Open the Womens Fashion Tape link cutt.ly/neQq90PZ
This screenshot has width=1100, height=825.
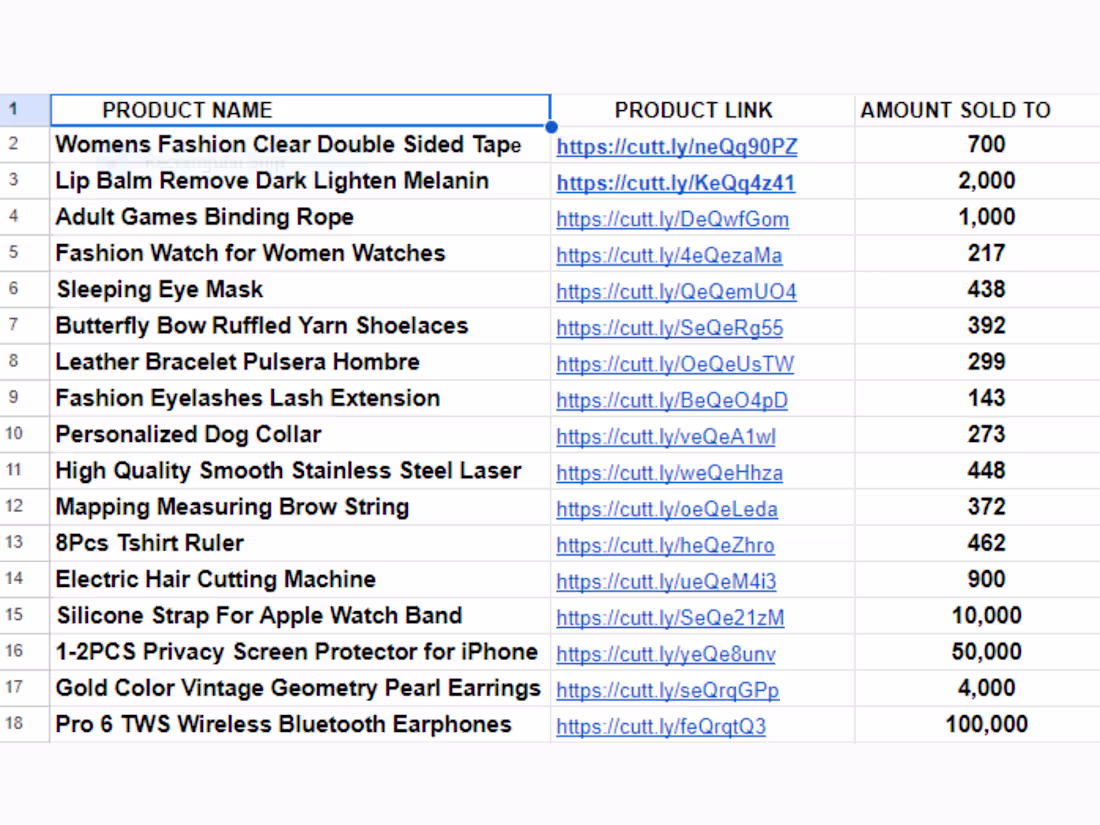point(677,146)
